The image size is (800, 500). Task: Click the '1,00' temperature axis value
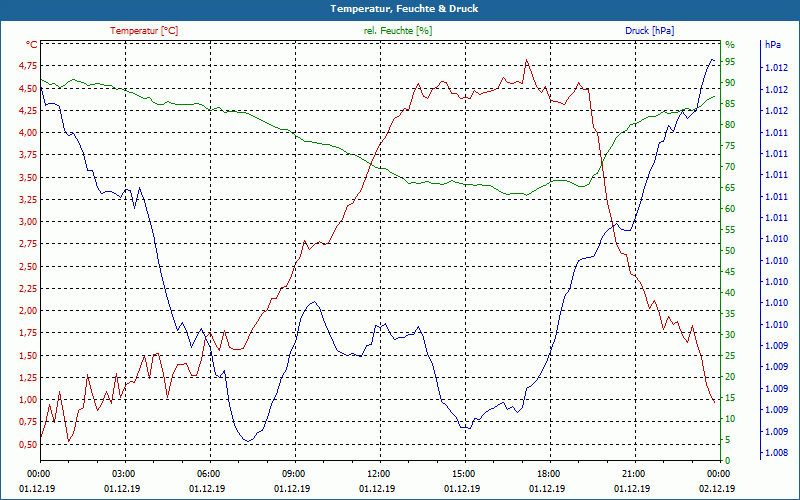pos(29,400)
